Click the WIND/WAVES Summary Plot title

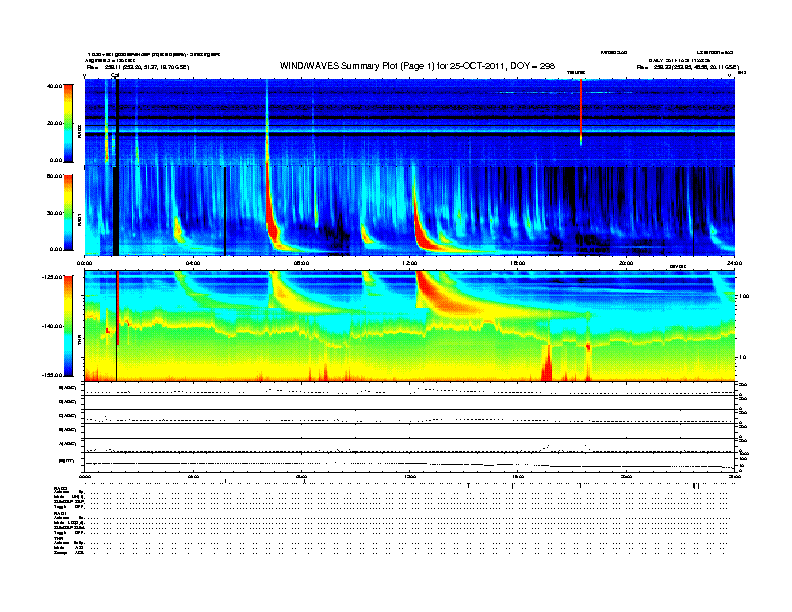(417, 66)
